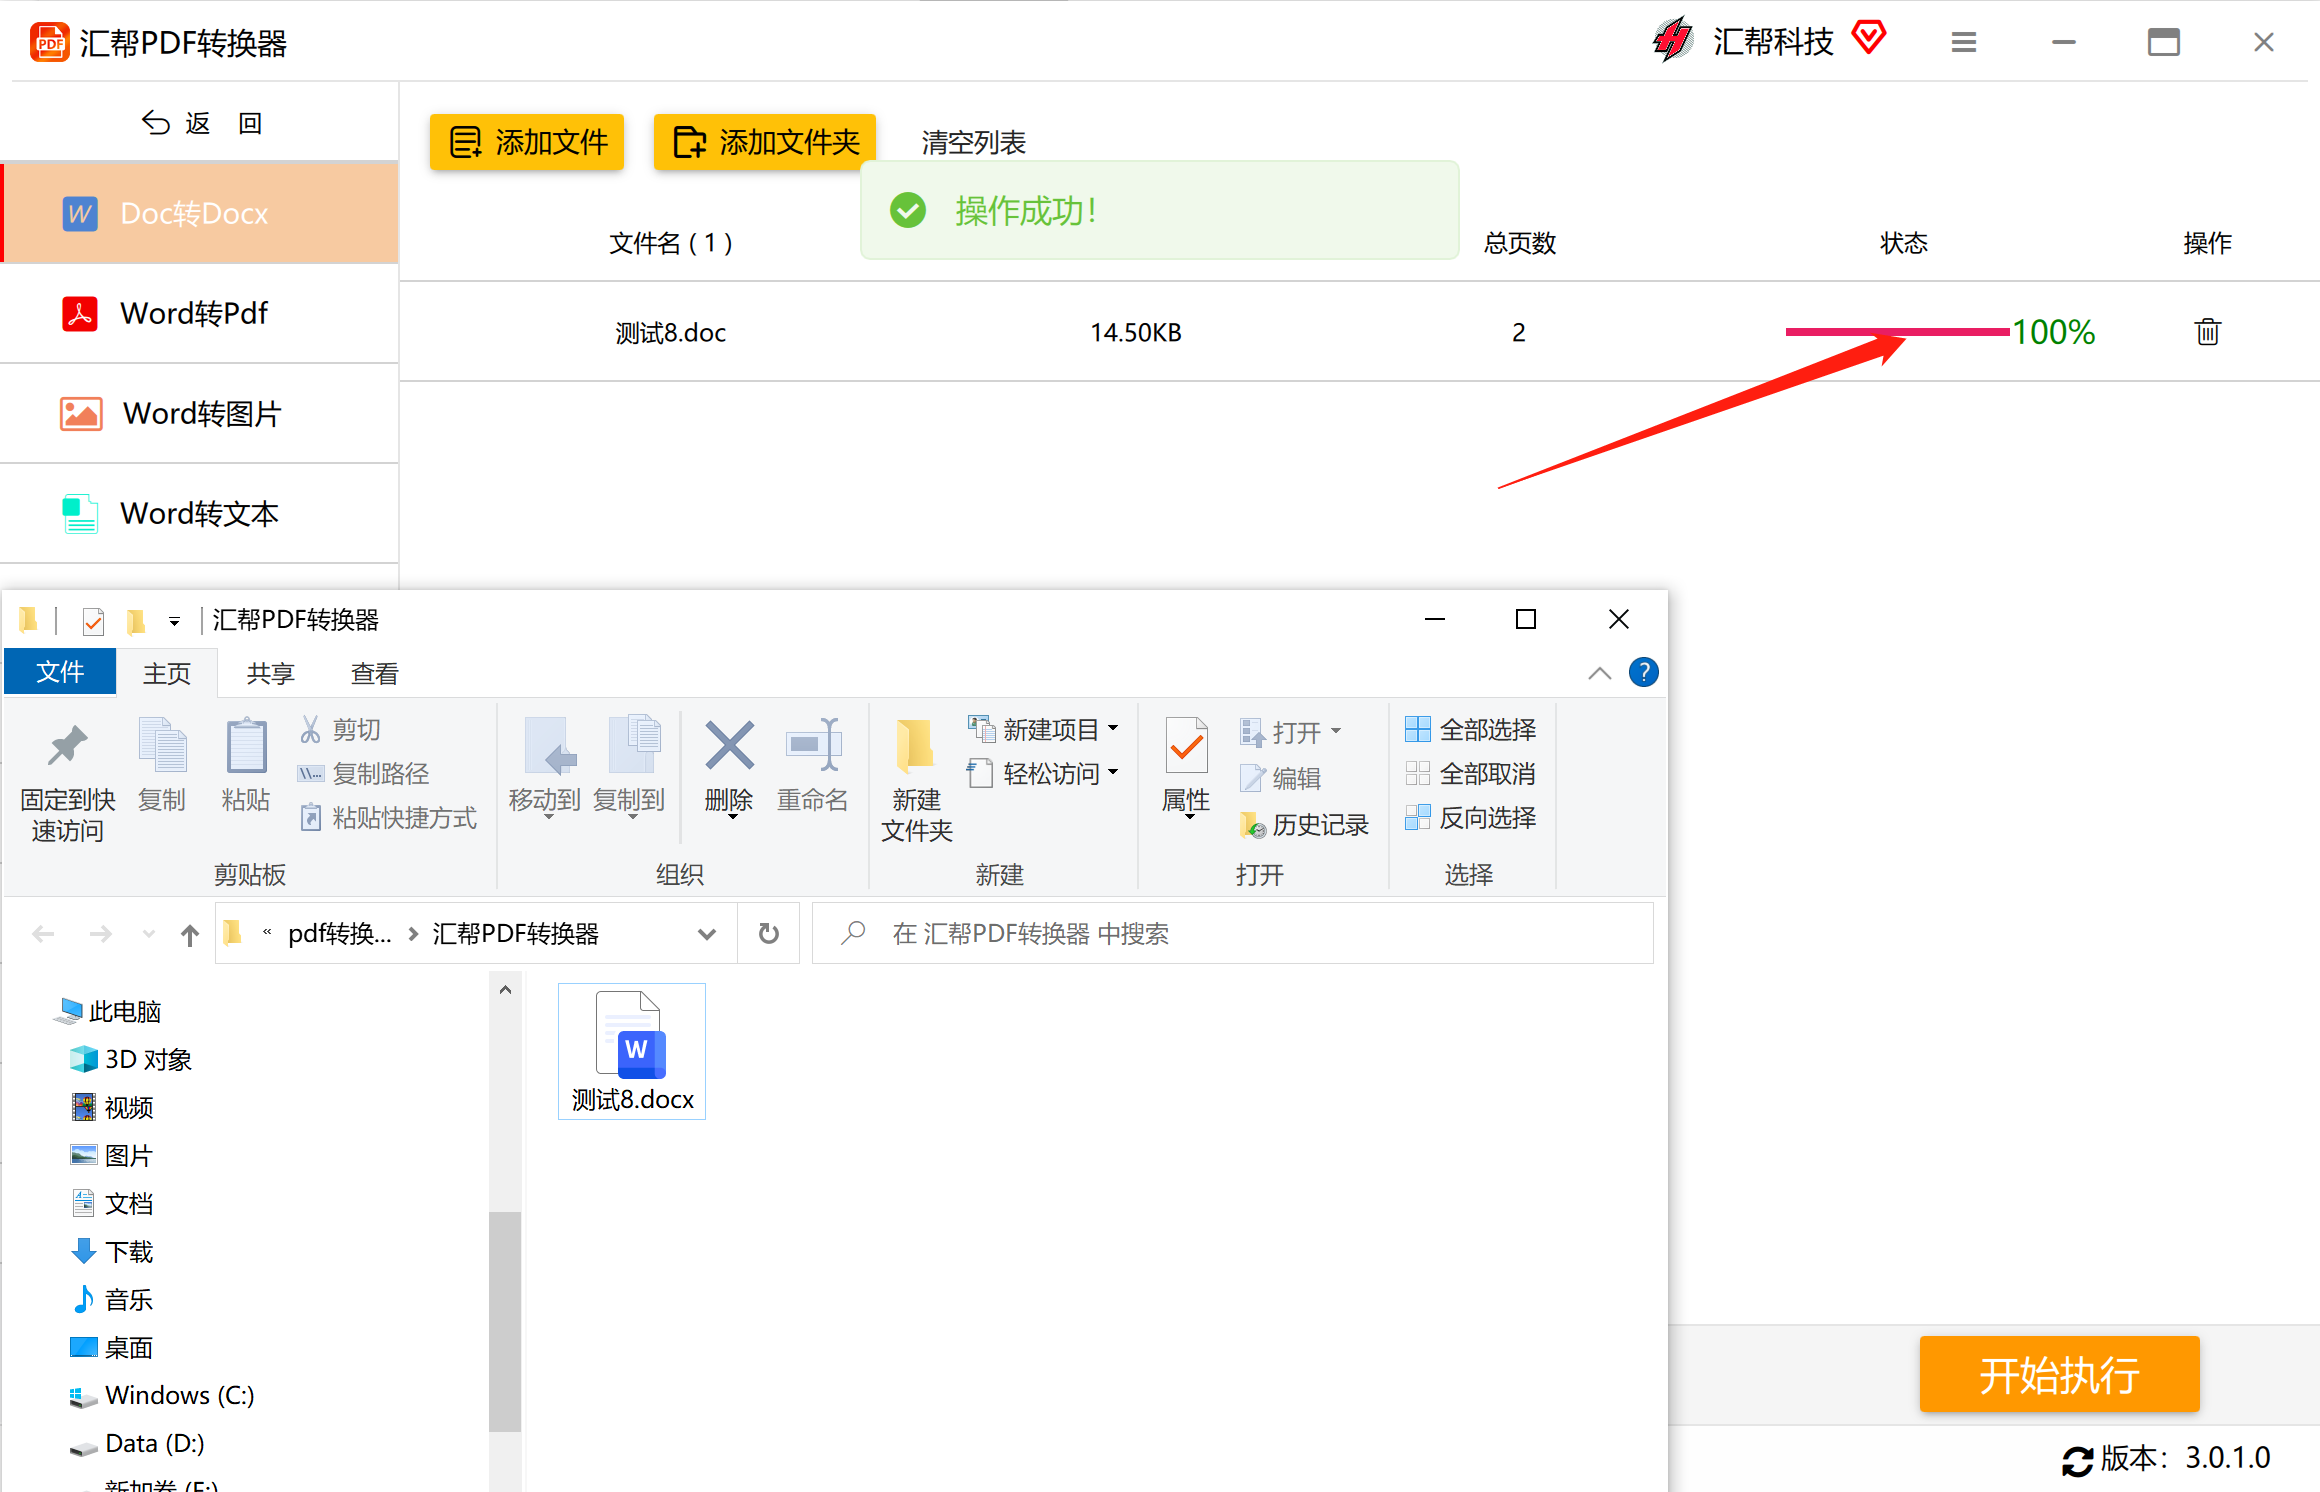Screen dimensions: 2320x1492
Task: Collapse the Explorer ribbon with chevron
Action: [1599, 673]
